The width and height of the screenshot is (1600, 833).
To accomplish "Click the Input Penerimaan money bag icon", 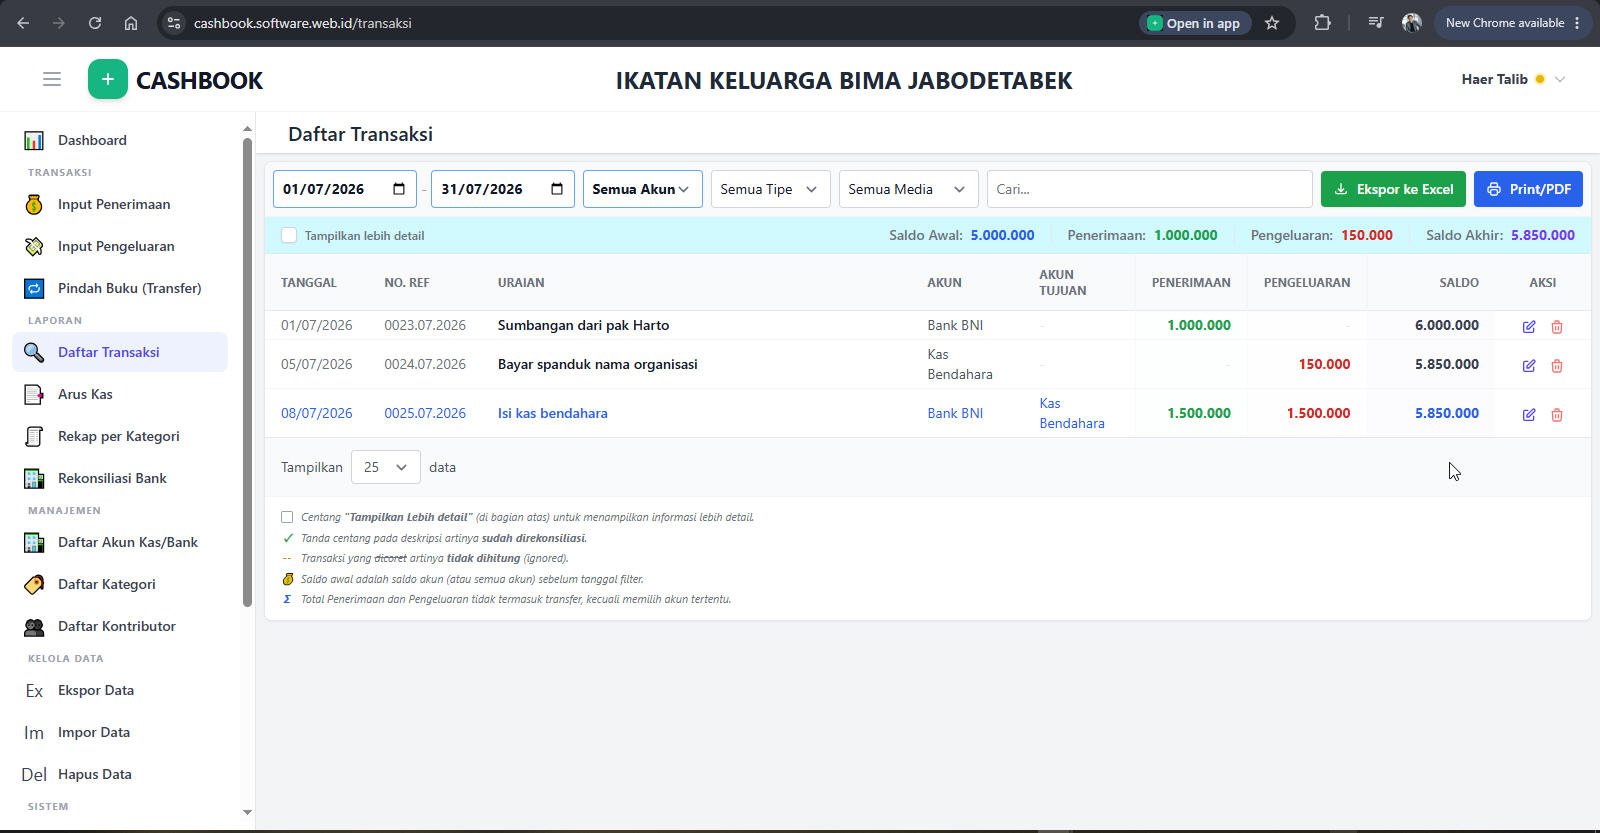I will point(34,205).
